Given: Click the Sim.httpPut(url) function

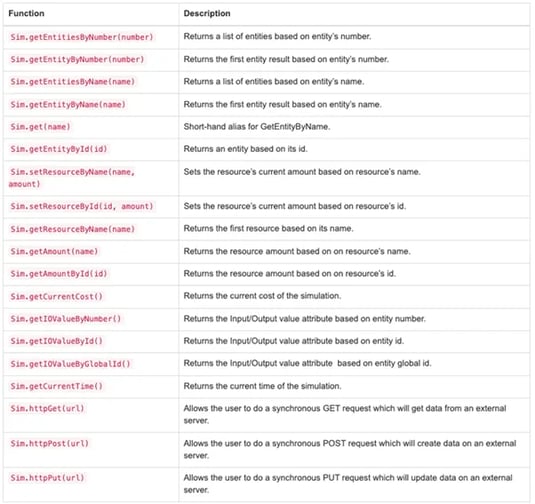Looking at the screenshot, I should pos(47,478).
